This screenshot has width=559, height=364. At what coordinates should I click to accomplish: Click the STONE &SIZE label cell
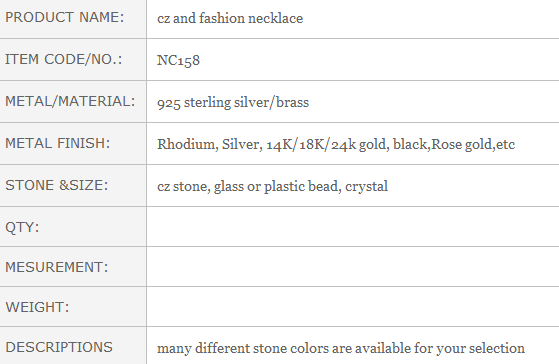coord(73,185)
